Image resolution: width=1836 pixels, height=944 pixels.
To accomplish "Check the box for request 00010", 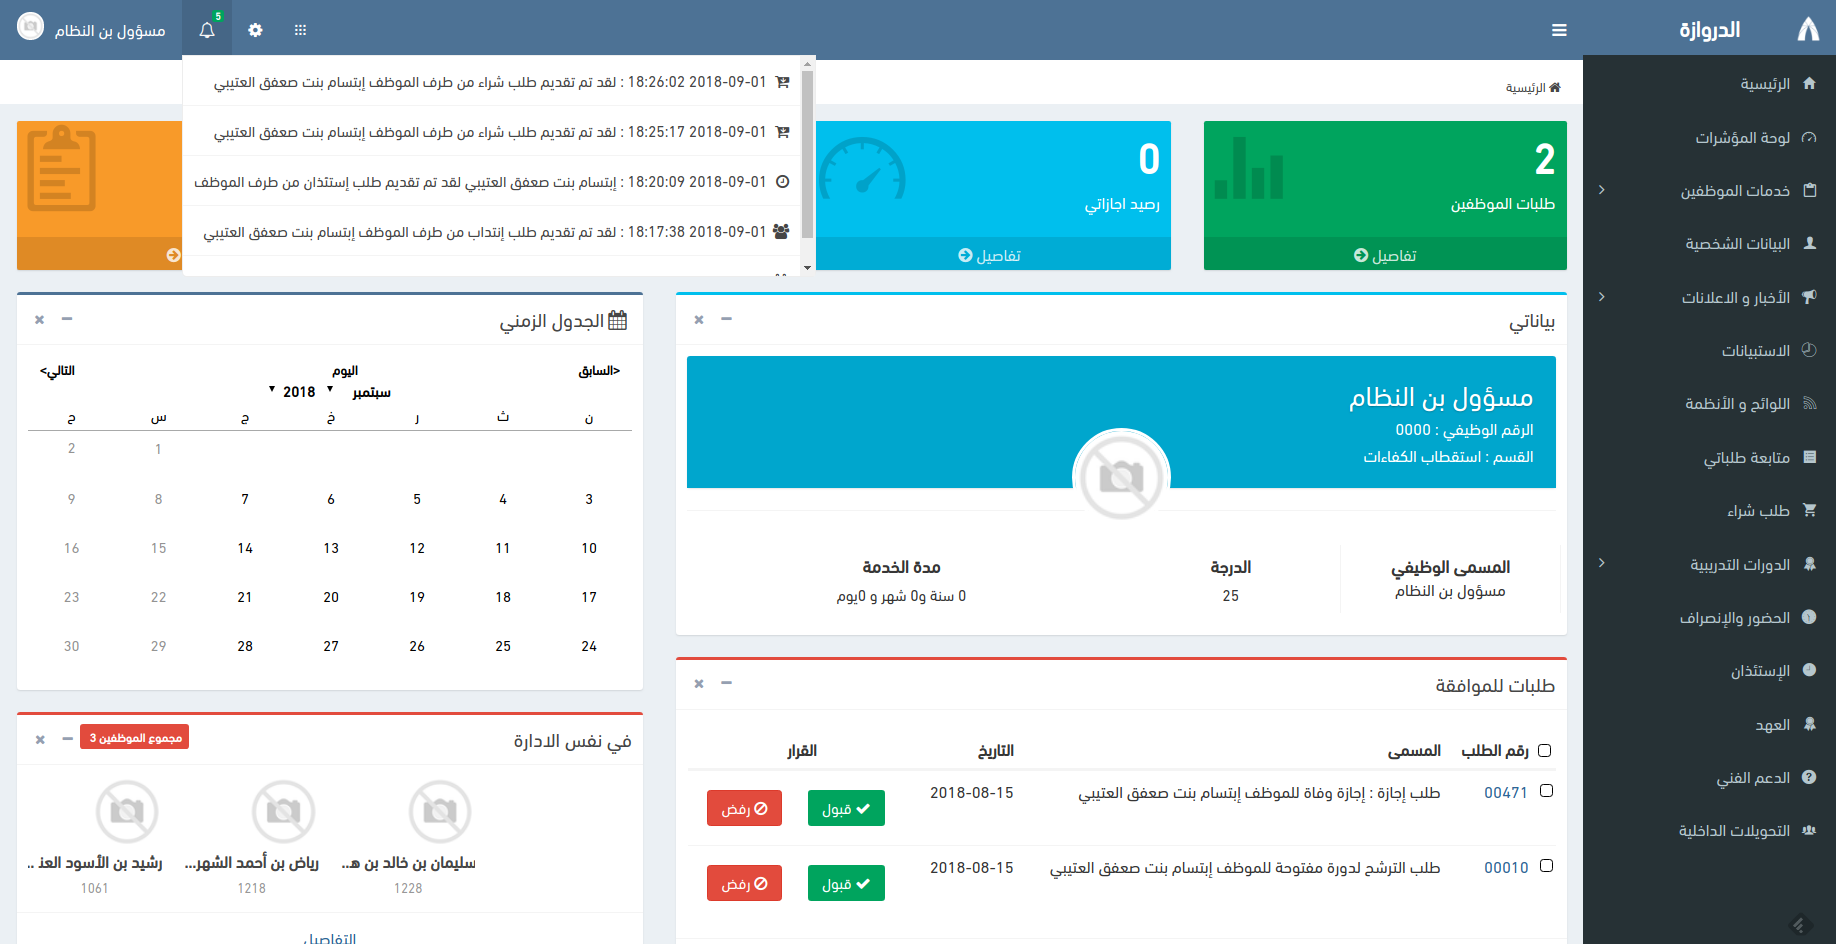I will [x=1546, y=866].
